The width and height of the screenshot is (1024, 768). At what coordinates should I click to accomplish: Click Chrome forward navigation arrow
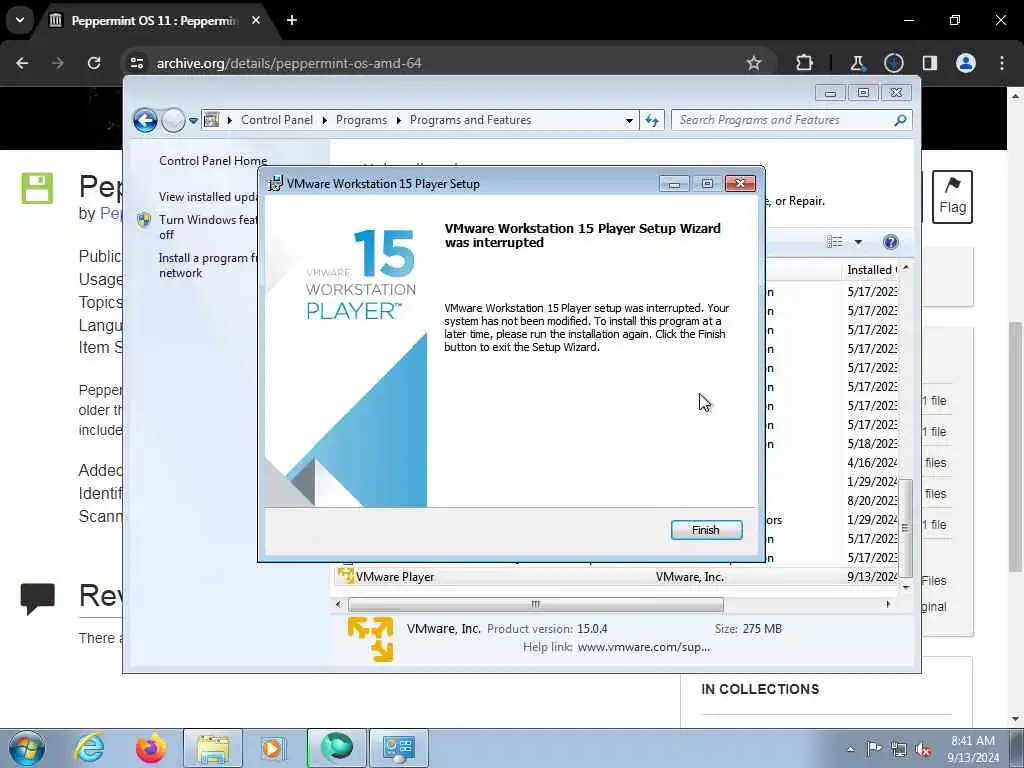point(58,63)
